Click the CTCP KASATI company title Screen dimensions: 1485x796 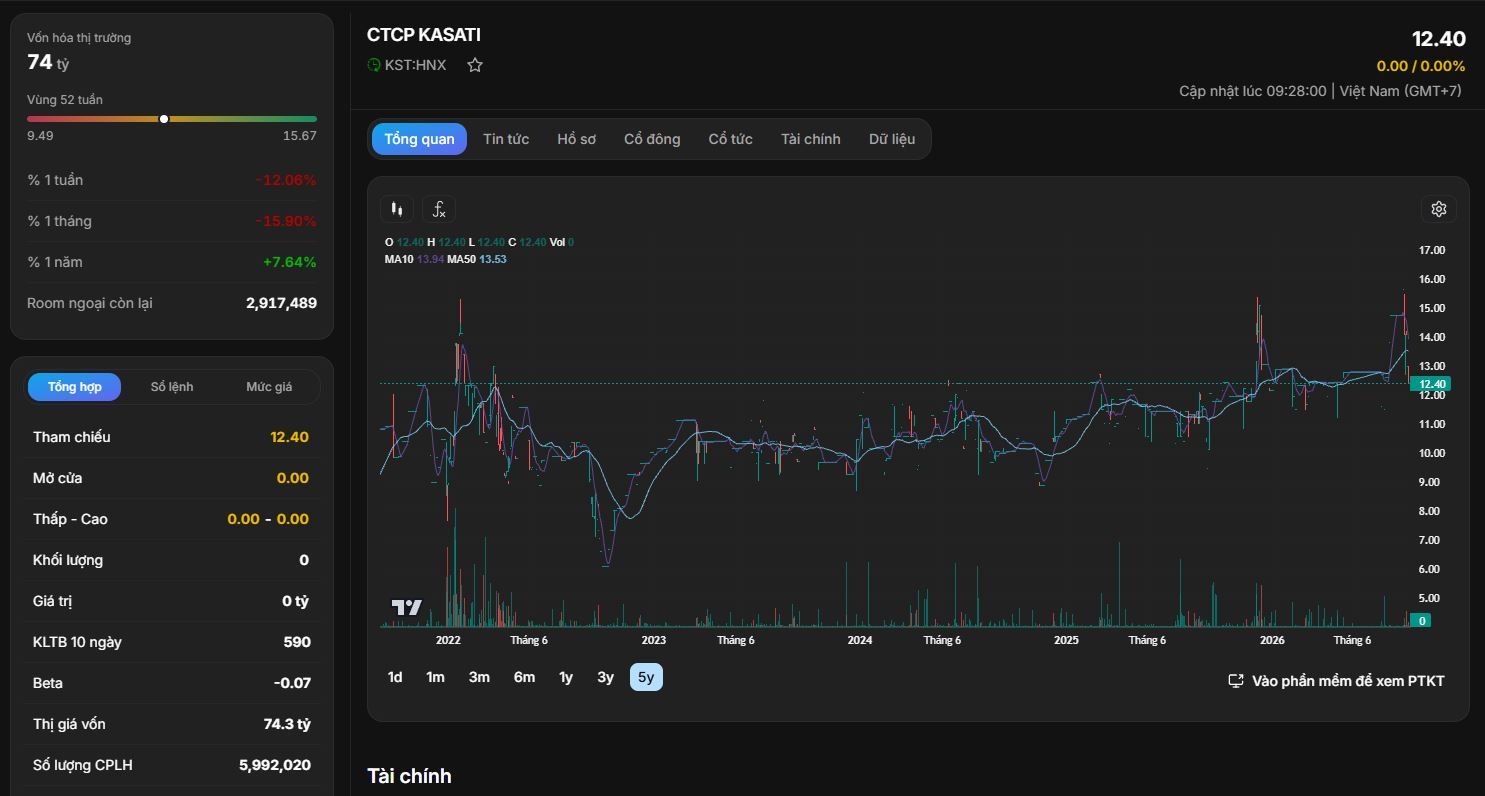coord(424,34)
